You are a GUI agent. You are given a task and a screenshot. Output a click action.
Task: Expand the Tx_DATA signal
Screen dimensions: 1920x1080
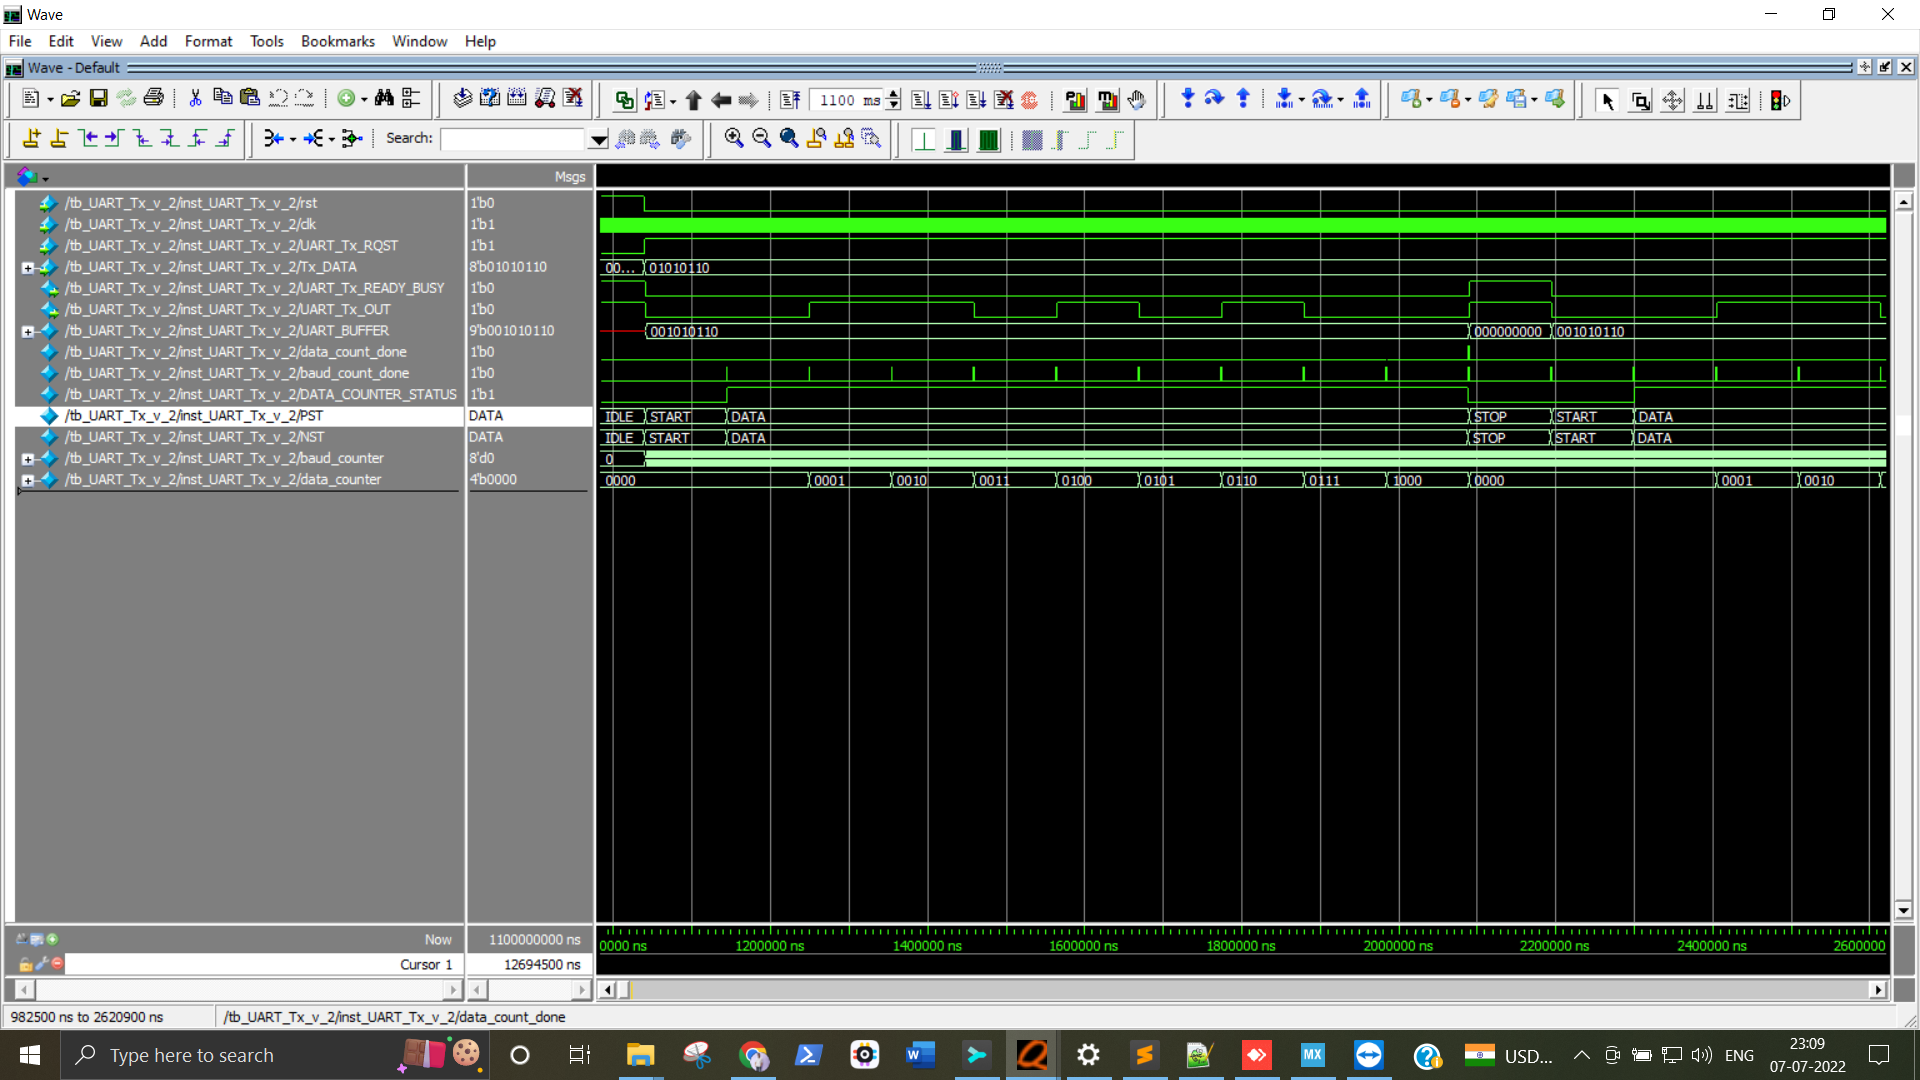coord(29,267)
